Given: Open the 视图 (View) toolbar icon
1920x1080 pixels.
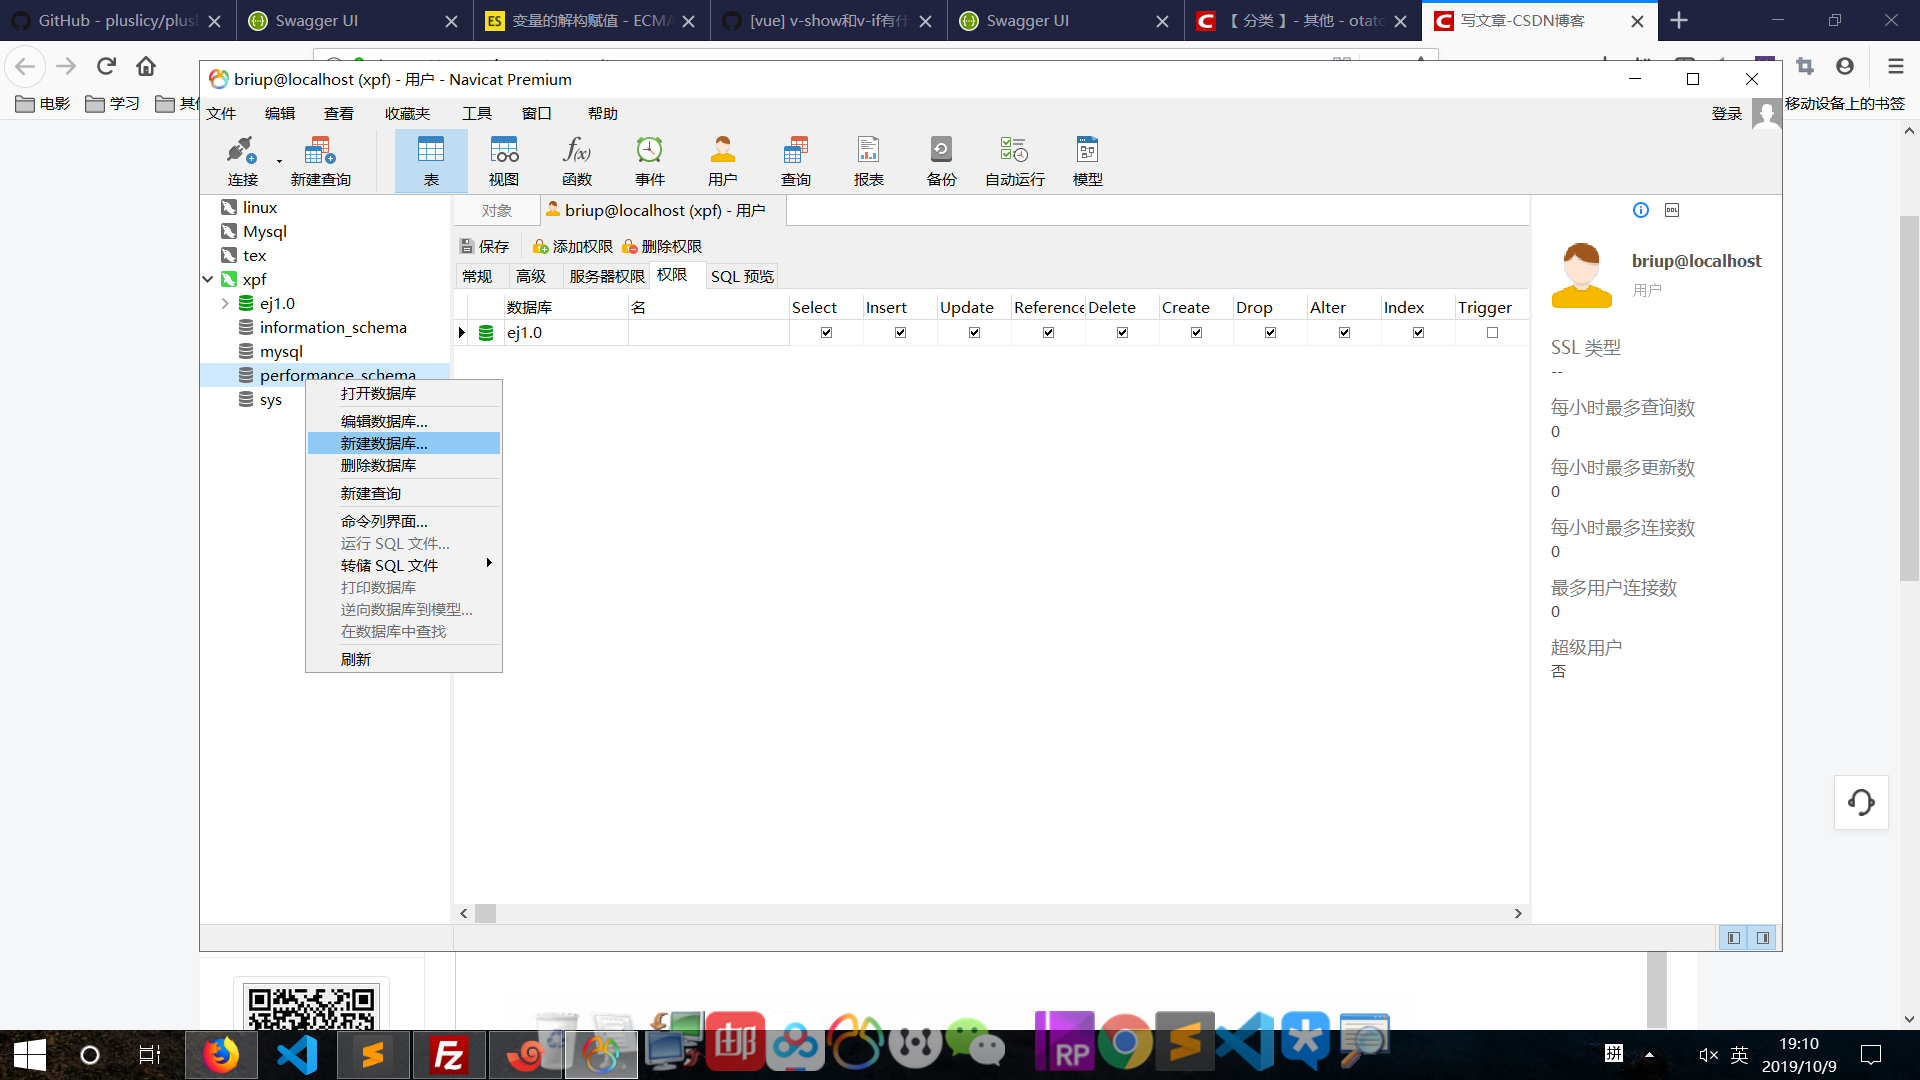Looking at the screenshot, I should click(x=504, y=160).
